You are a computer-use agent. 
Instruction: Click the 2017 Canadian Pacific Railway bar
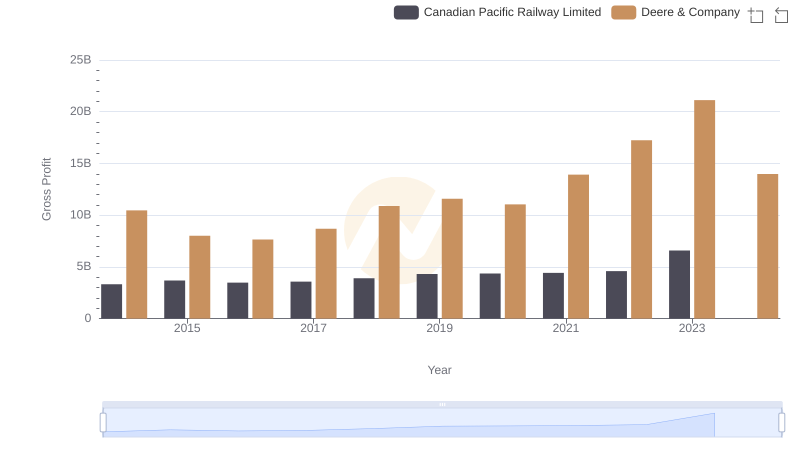click(x=301, y=300)
